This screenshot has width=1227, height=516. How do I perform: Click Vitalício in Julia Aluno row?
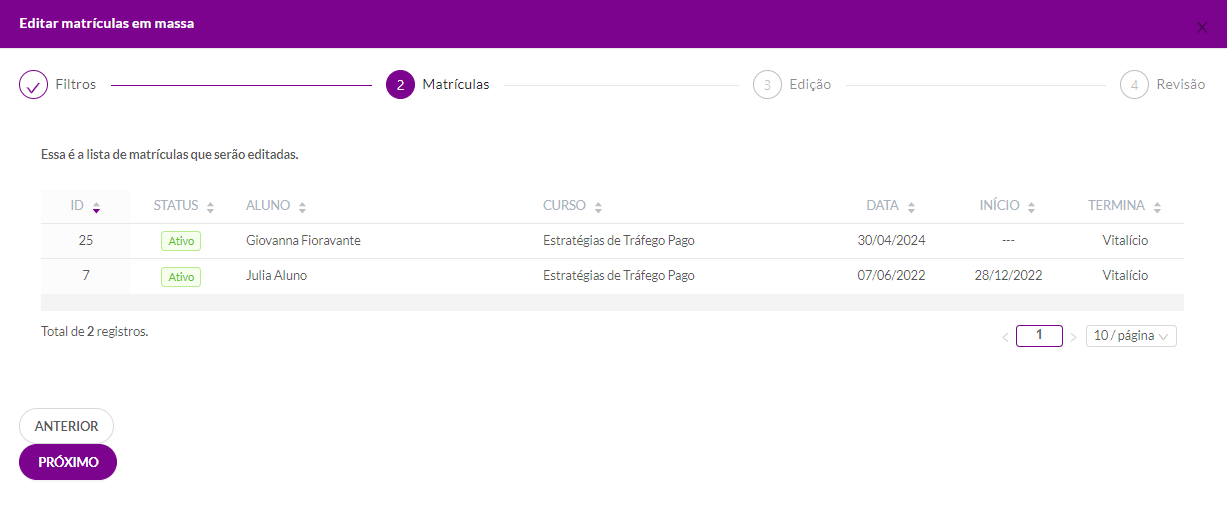pos(1126,276)
